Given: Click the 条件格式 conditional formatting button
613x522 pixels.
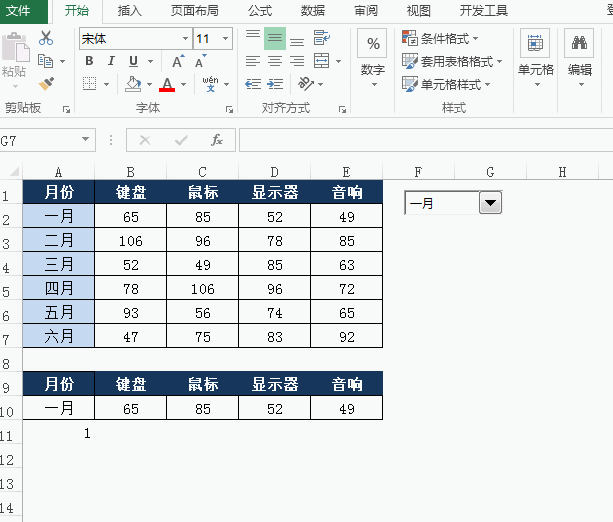Looking at the screenshot, I should coord(440,38).
